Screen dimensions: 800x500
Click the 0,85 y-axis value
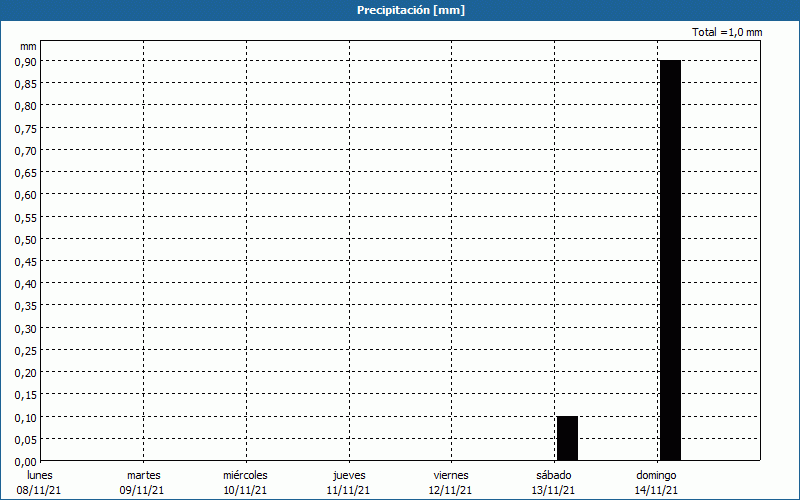26,84
